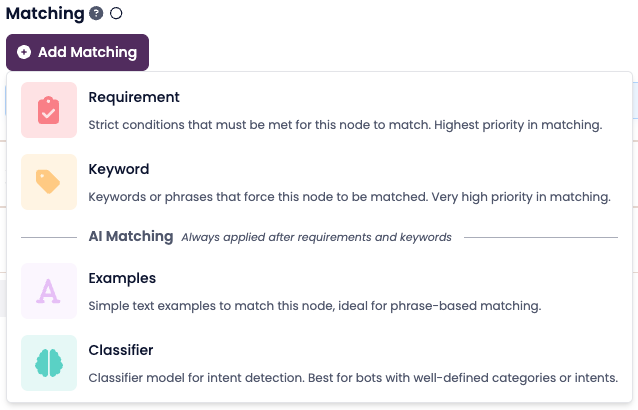Click the Examples description about text examples
The height and width of the screenshot is (410, 638).
click(x=314, y=306)
